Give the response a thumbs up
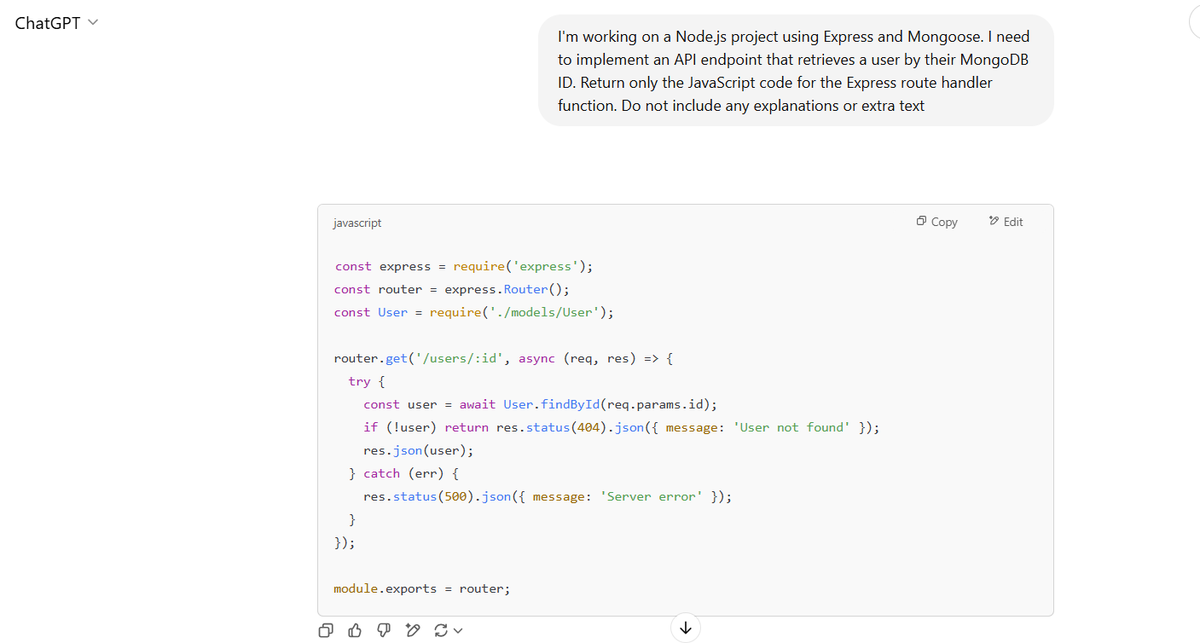This screenshot has width=1200, height=643. (355, 630)
